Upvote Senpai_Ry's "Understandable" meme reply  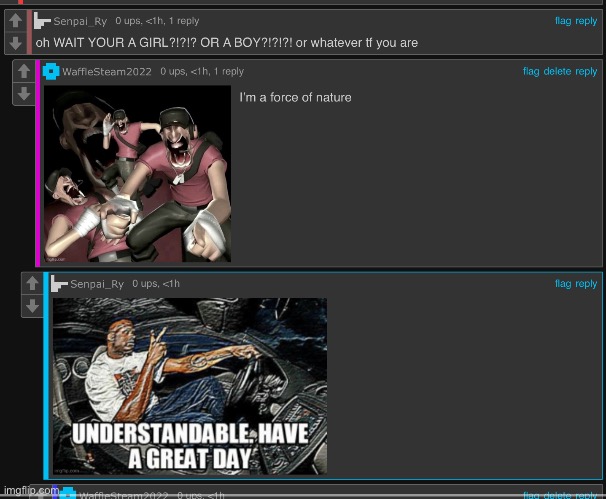pos(32,283)
